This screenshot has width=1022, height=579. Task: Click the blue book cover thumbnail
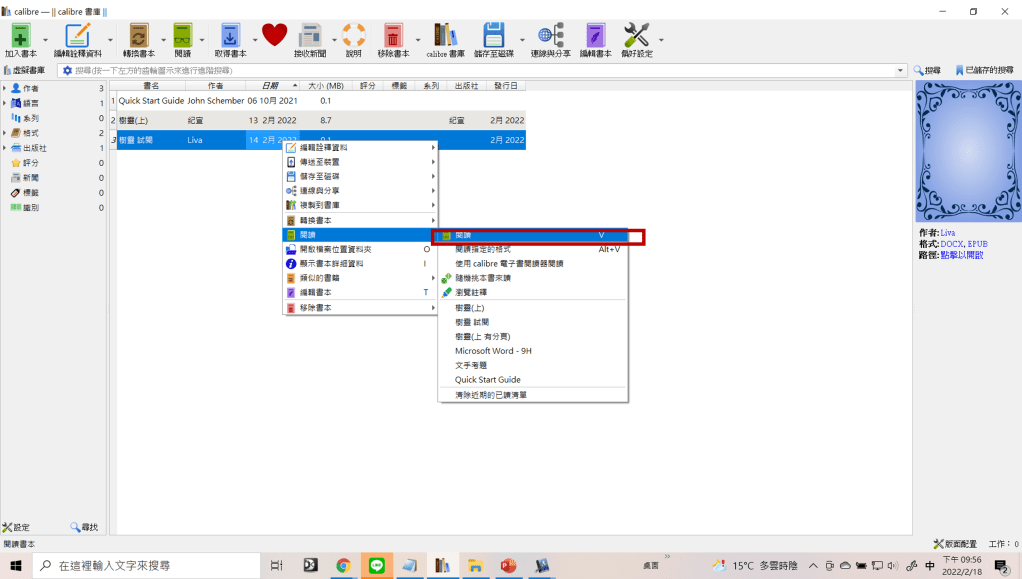tap(967, 151)
